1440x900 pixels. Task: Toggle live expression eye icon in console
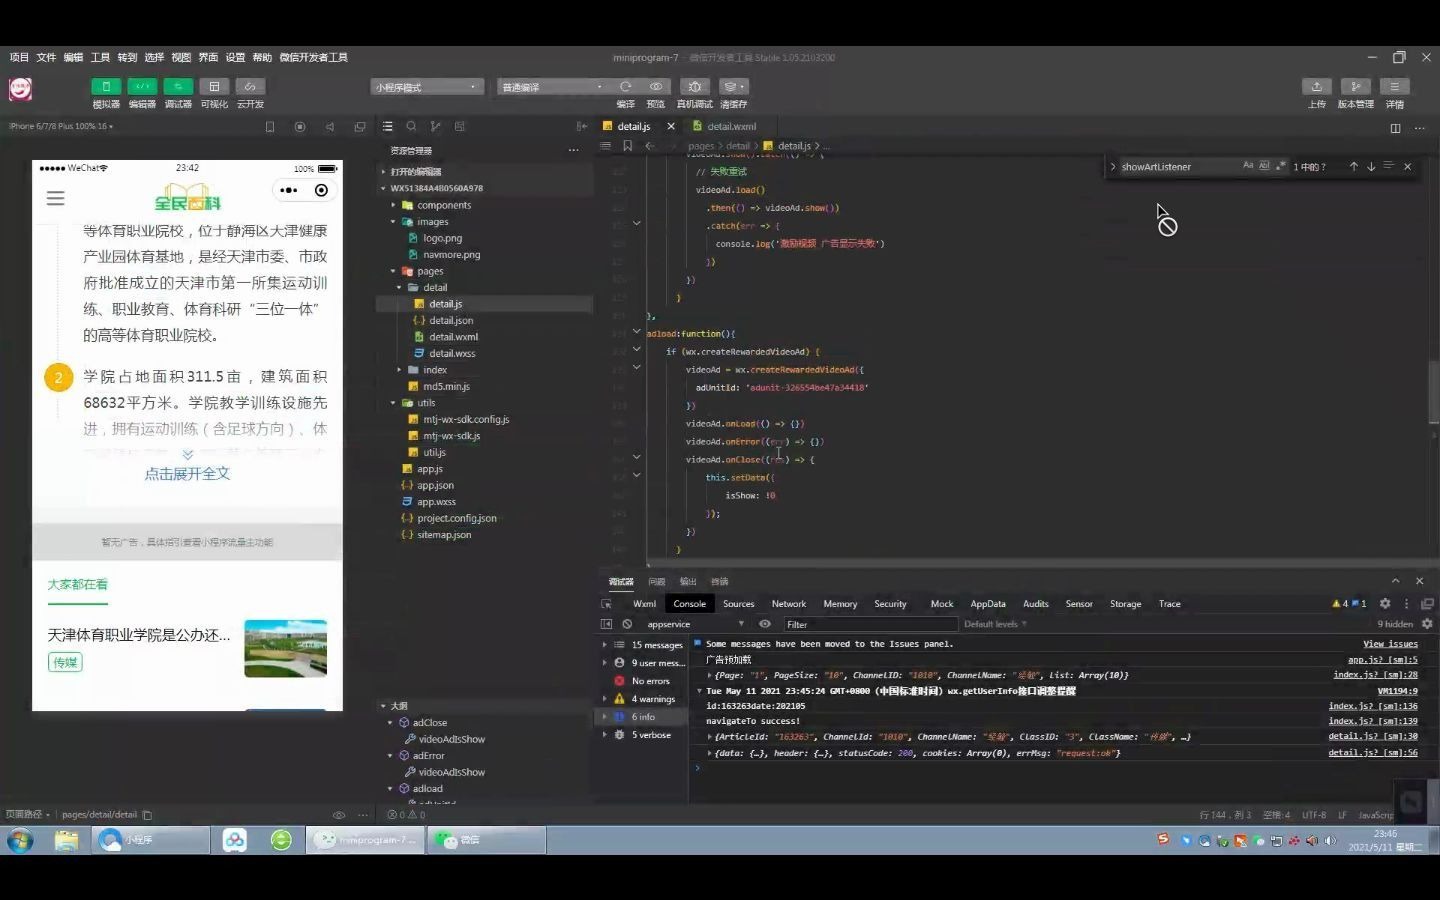click(x=765, y=624)
